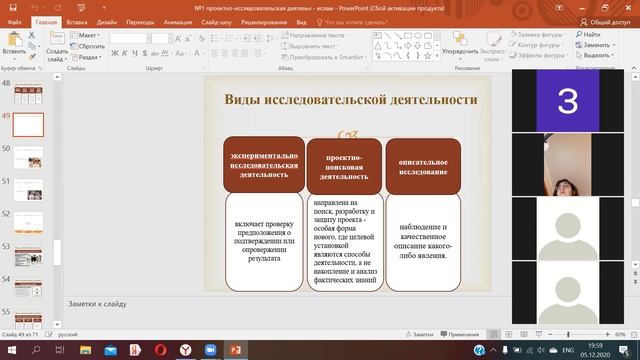Screen dimensions: 640x360
Task: Click the Создать слайд new slide icon
Action: (x=57, y=39)
